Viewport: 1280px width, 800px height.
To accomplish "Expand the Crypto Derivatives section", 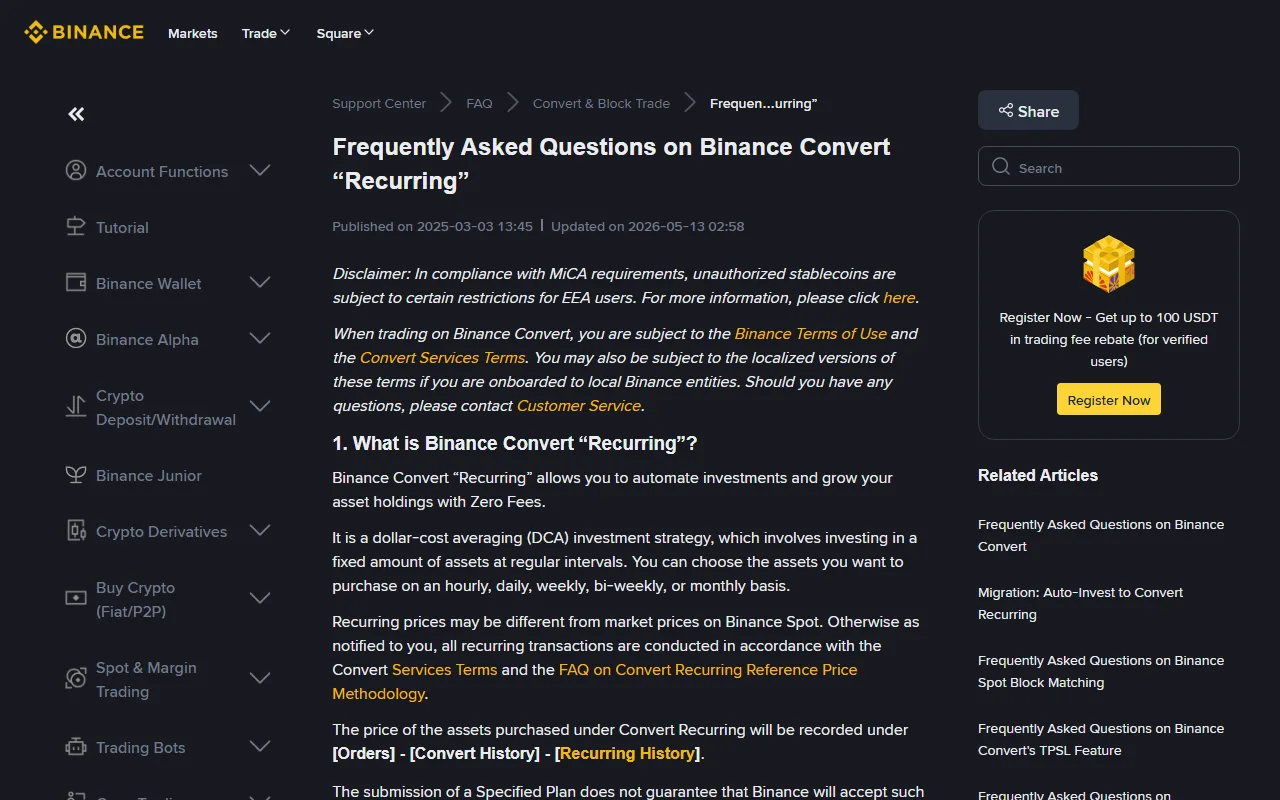I will [x=260, y=530].
